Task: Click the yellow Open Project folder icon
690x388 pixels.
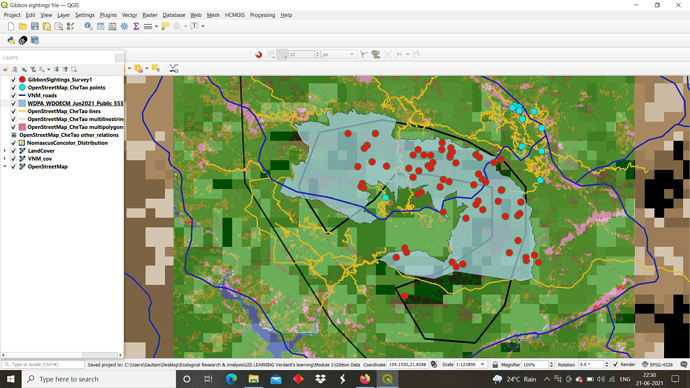Action: [x=23, y=26]
